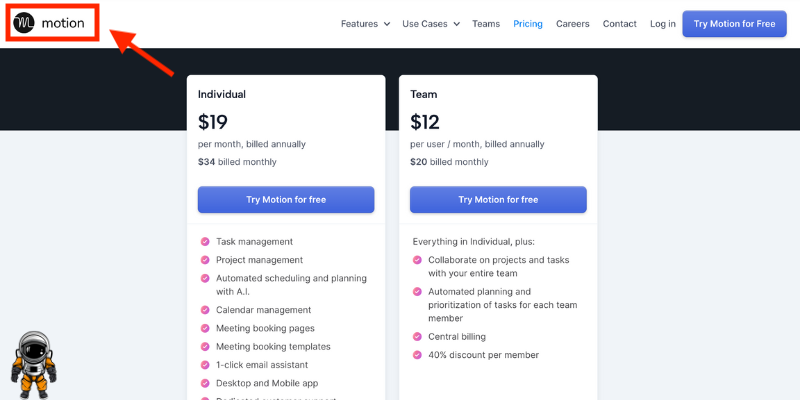Click the Meeting booking pages checkmark icon
The image size is (800, 400).
pos(205,328)
